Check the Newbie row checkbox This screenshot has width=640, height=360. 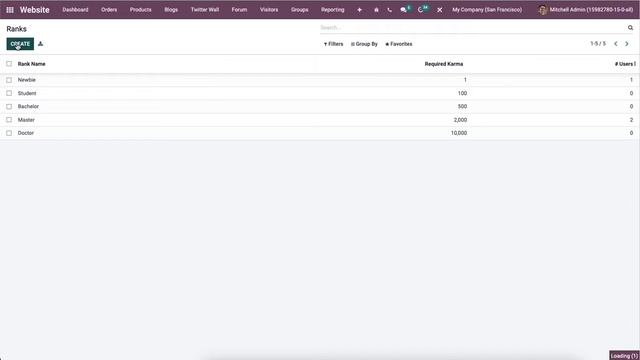click(9, 80)
